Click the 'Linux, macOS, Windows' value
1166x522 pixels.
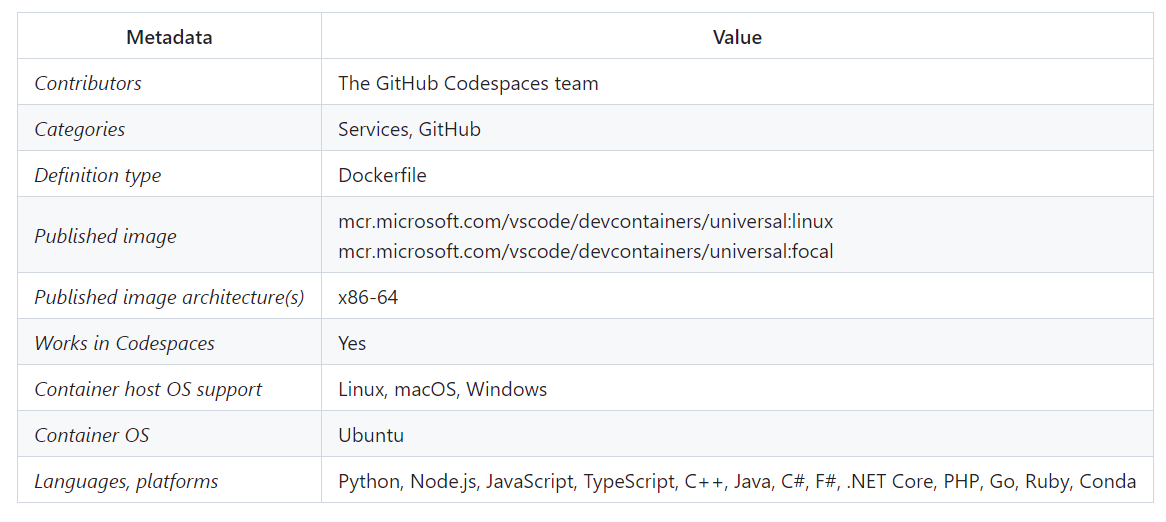442,390
